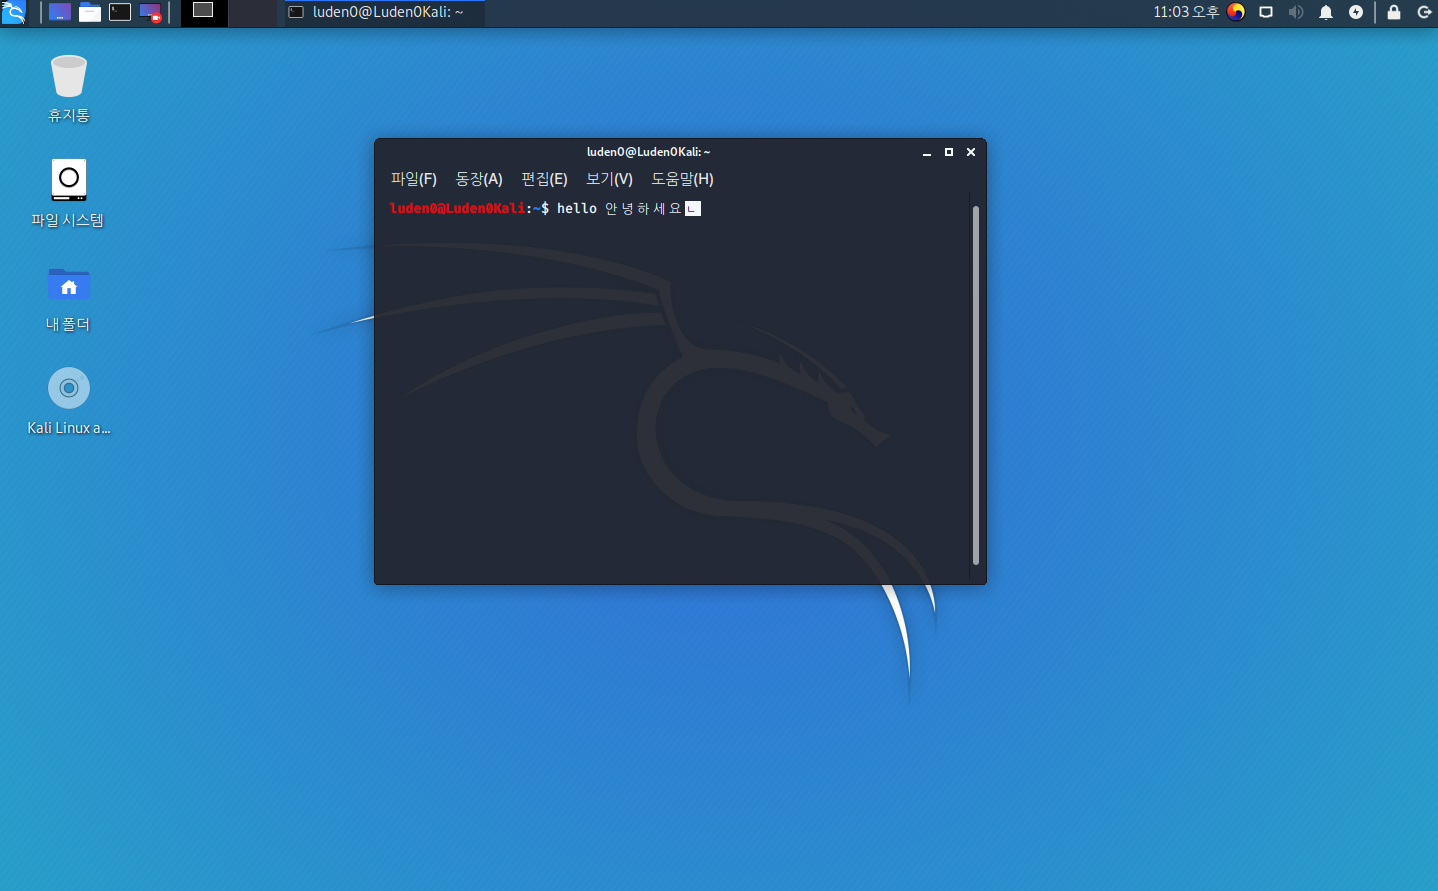This screenshot has width=1438, height=891.
Task: Open the 보기(V) menu in terminal
Action: tap(609, 179)
